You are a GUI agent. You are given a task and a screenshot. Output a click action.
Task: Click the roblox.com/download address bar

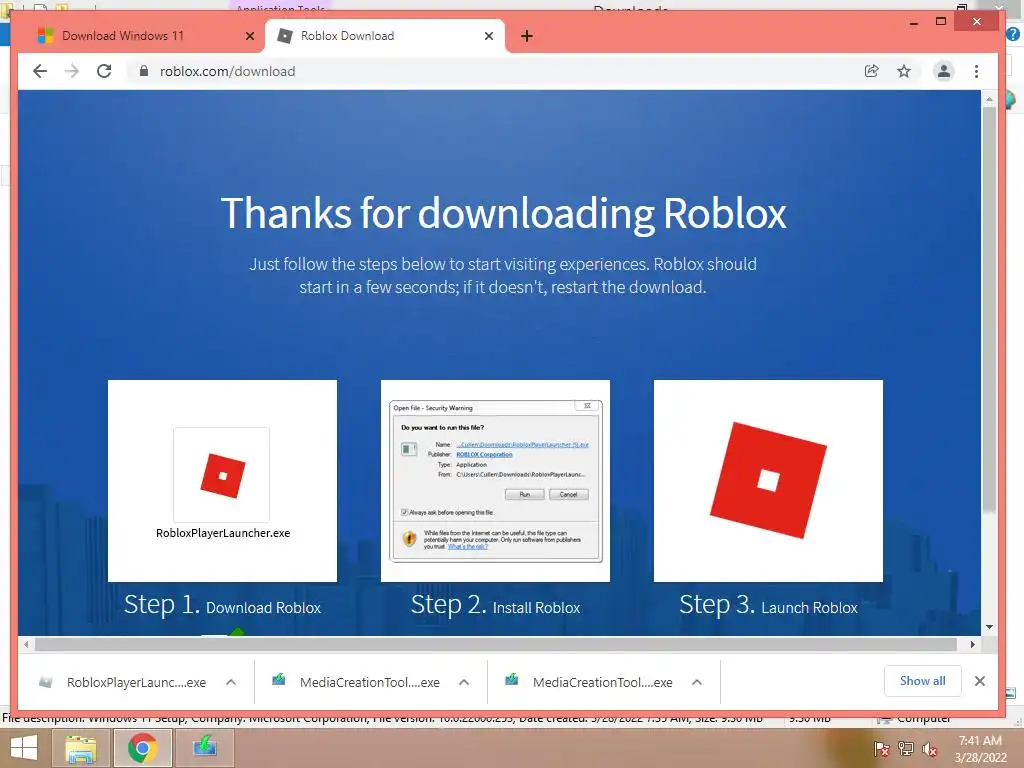[x=496, y=71]
